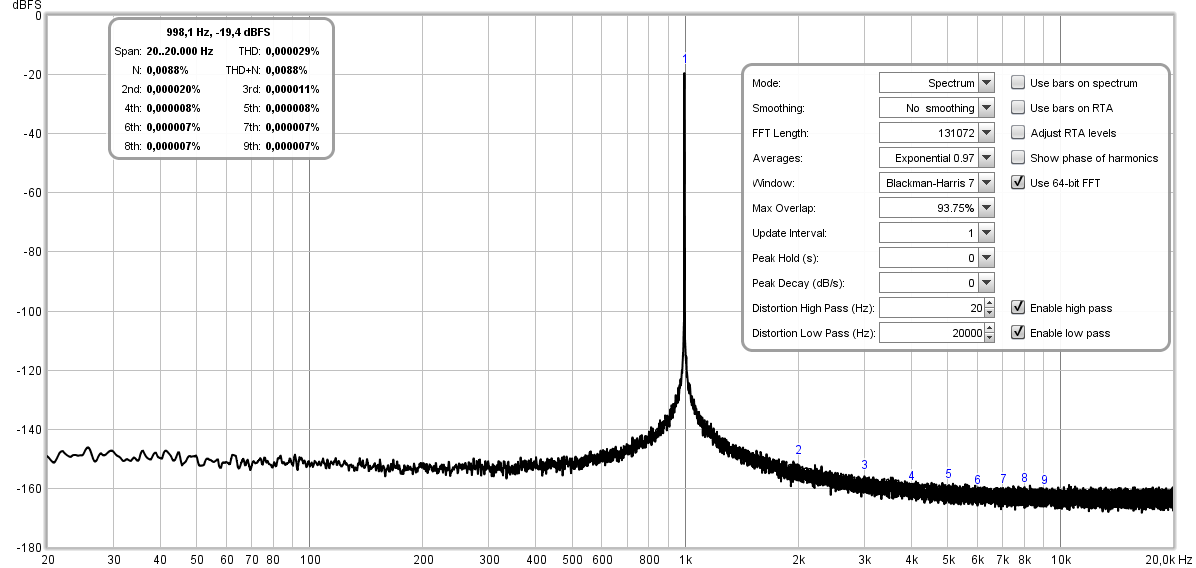Viewport: 1196px width, 568px height.
Task: Click harmonic marker 3 on the spectrum
Action: (864, 464)
